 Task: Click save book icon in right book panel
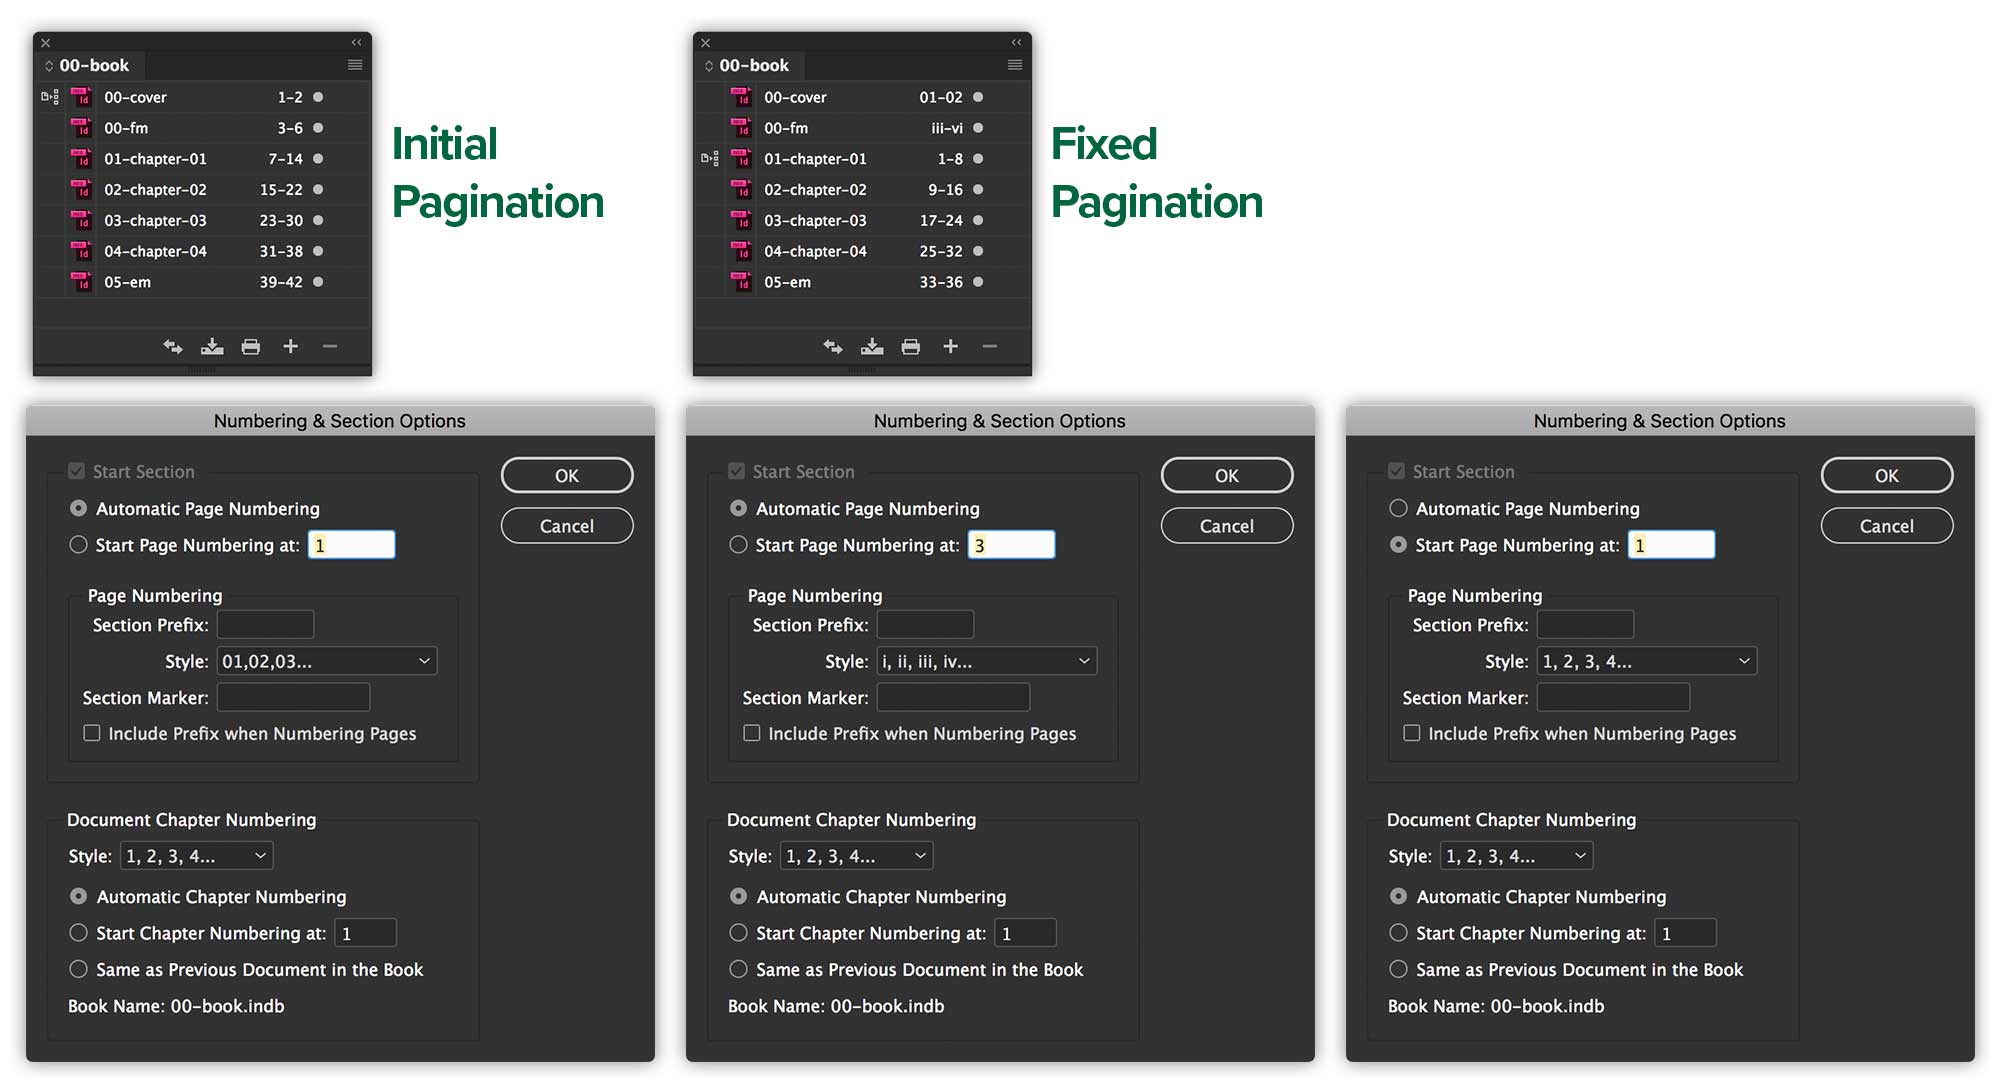872,346
